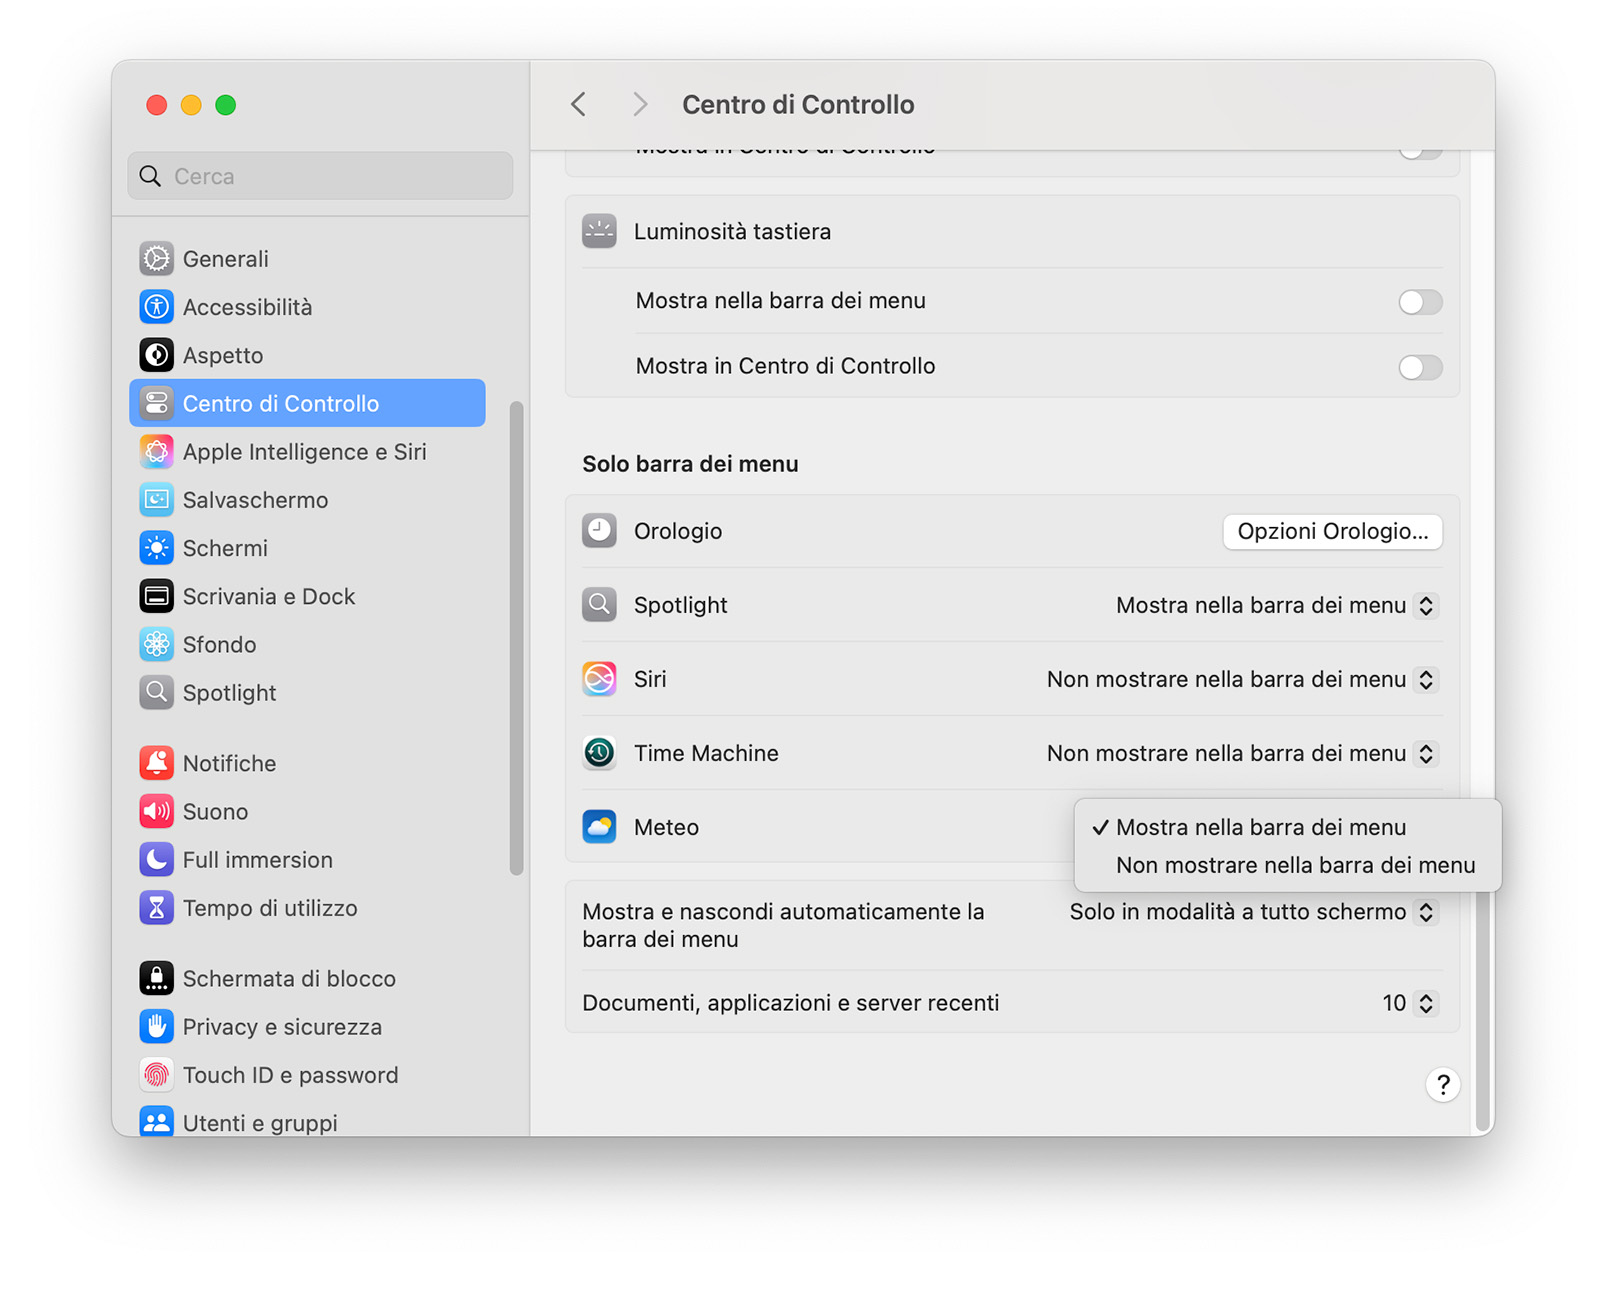Image resolution: width=1600 pixels, height=1293 pixels.
Task: Click the 'Opzioni Orologio…' button
Action: (x=1332, y=532)
